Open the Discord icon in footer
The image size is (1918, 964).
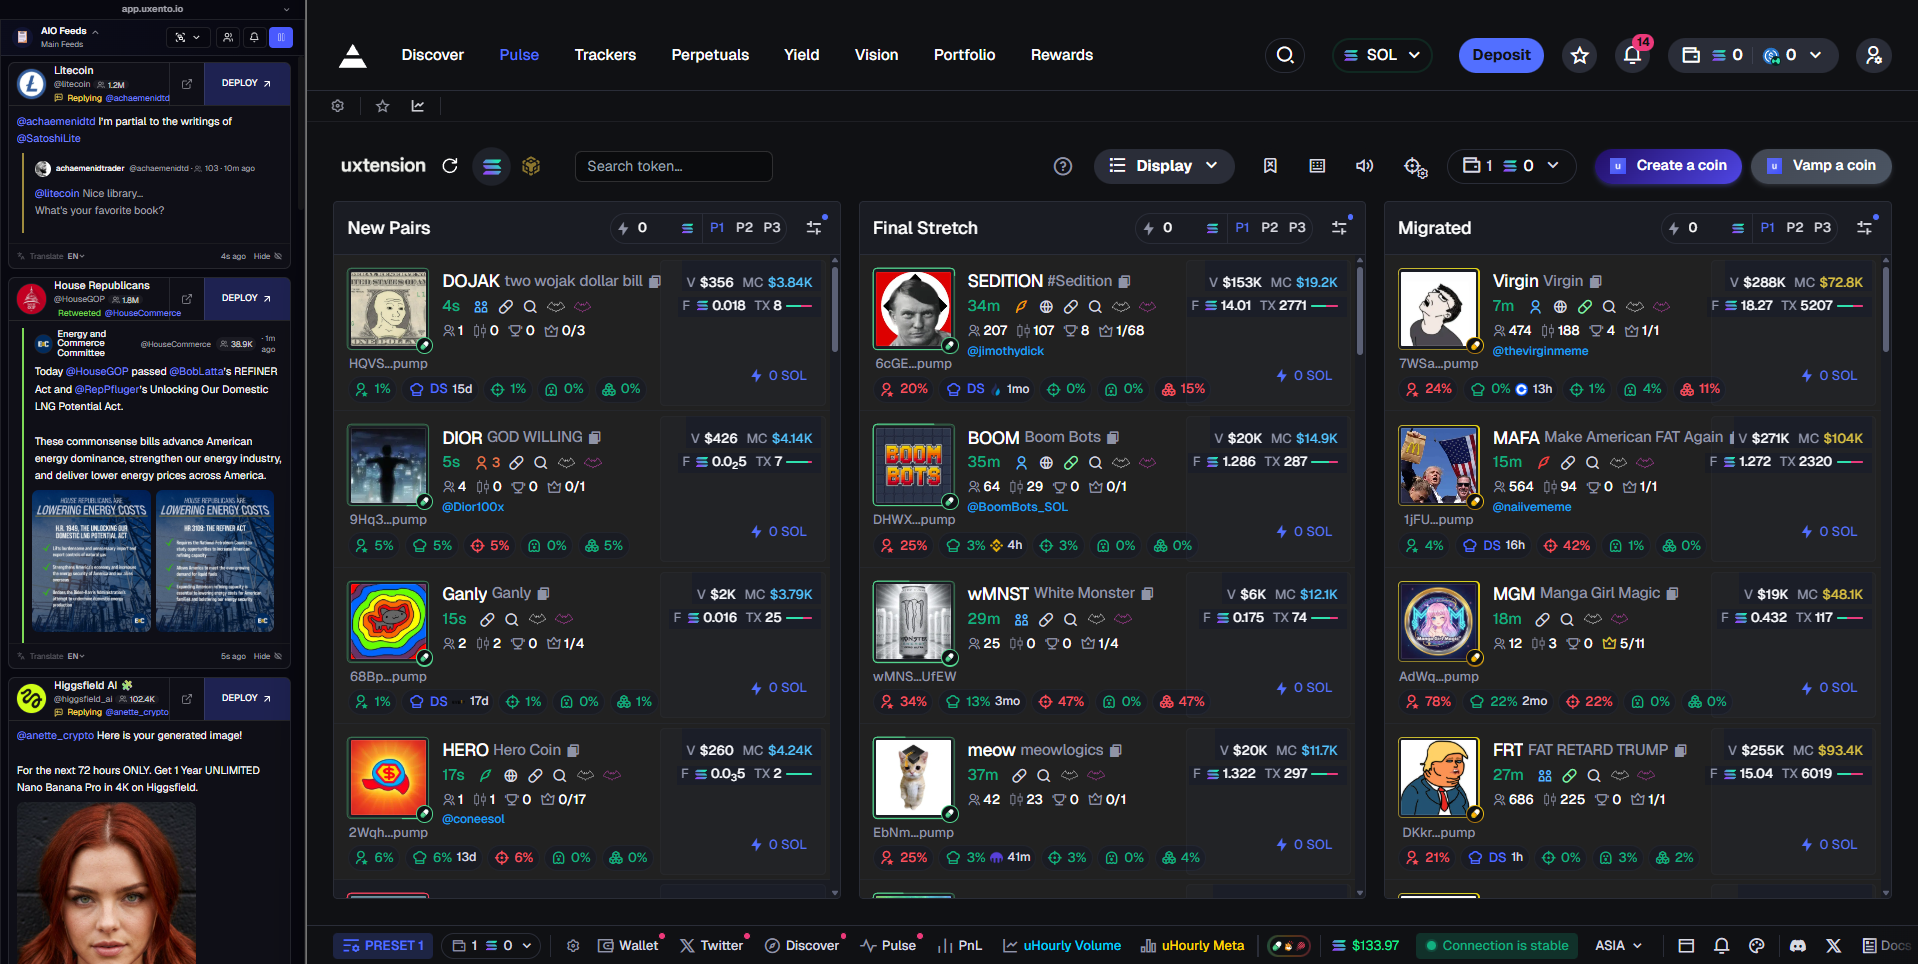1797,945
